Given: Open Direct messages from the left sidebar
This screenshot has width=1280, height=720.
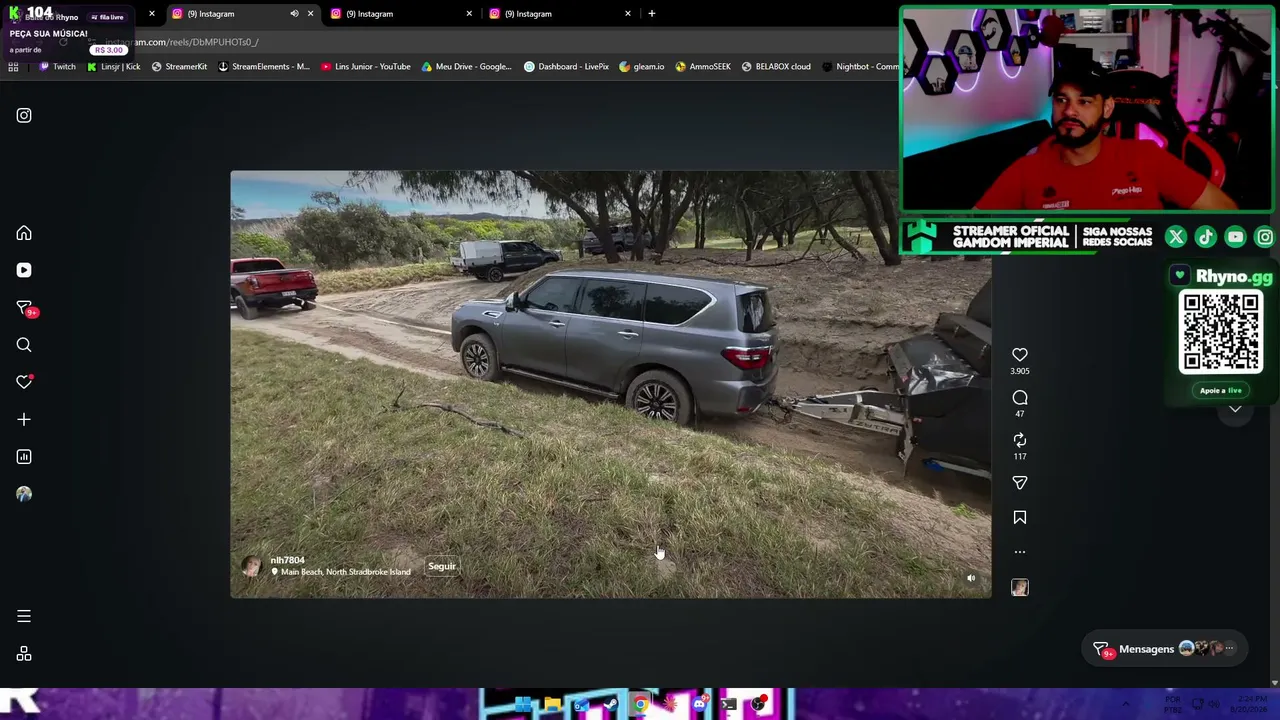Looking at the screenshot, I should (24, 308).
